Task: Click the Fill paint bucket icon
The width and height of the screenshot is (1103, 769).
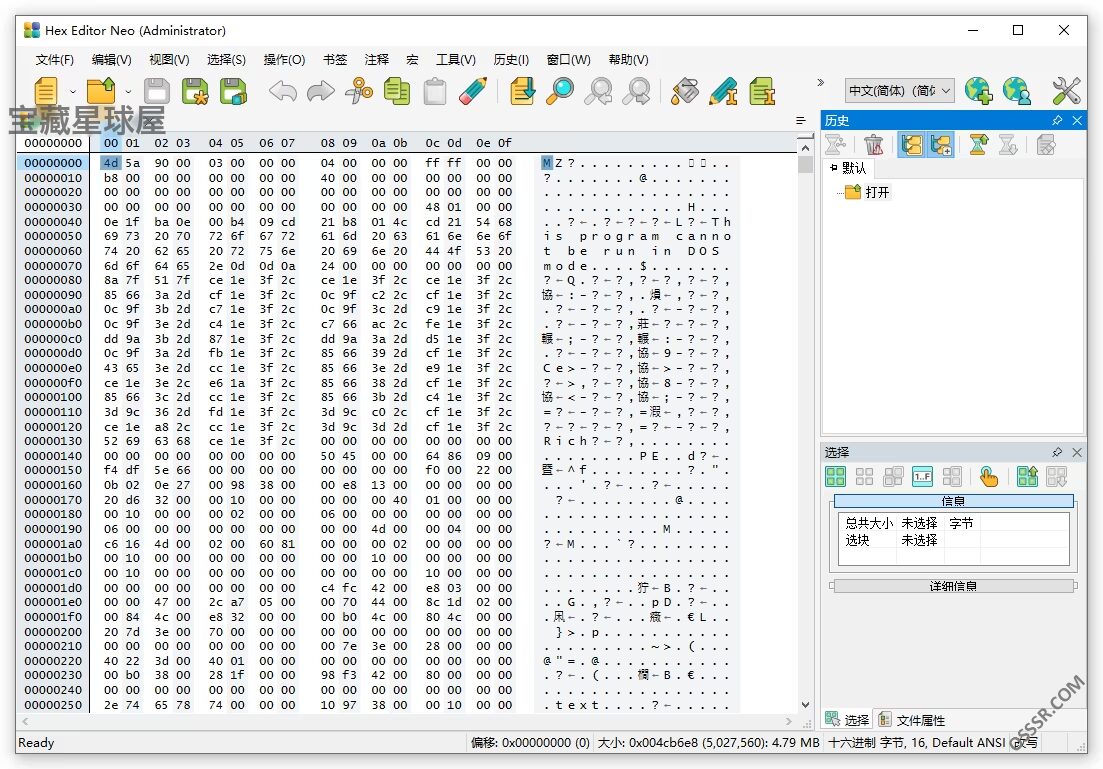Action: click(x=685, y=91)
